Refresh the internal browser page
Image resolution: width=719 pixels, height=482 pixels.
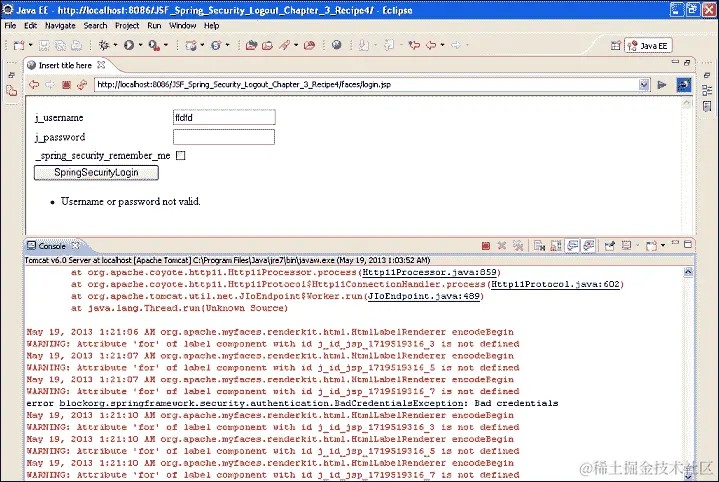click(x=82, y=84)
